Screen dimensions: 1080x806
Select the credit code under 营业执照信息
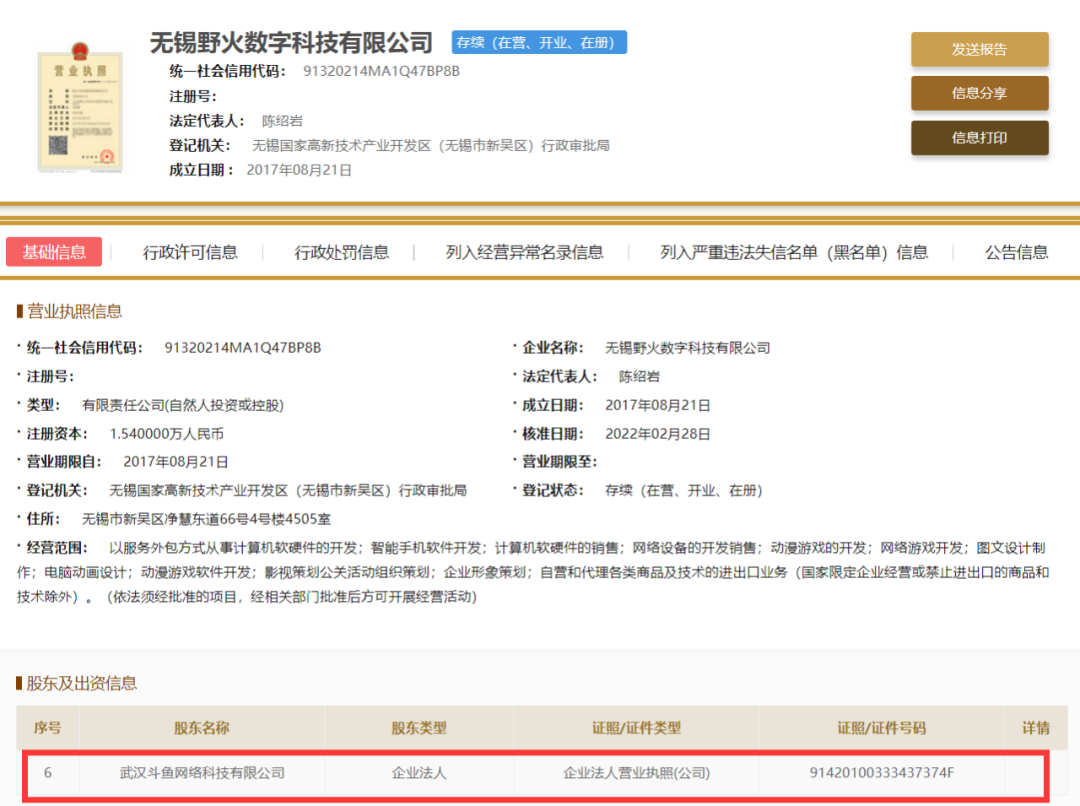(242, 348)
